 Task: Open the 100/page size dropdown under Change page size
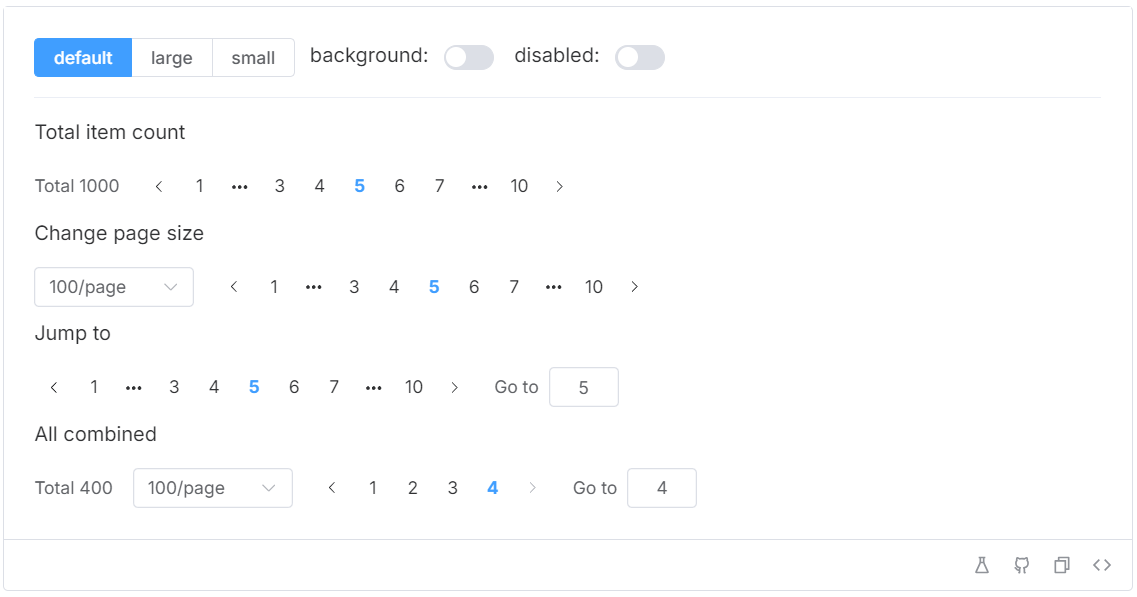tap(113, 287)
